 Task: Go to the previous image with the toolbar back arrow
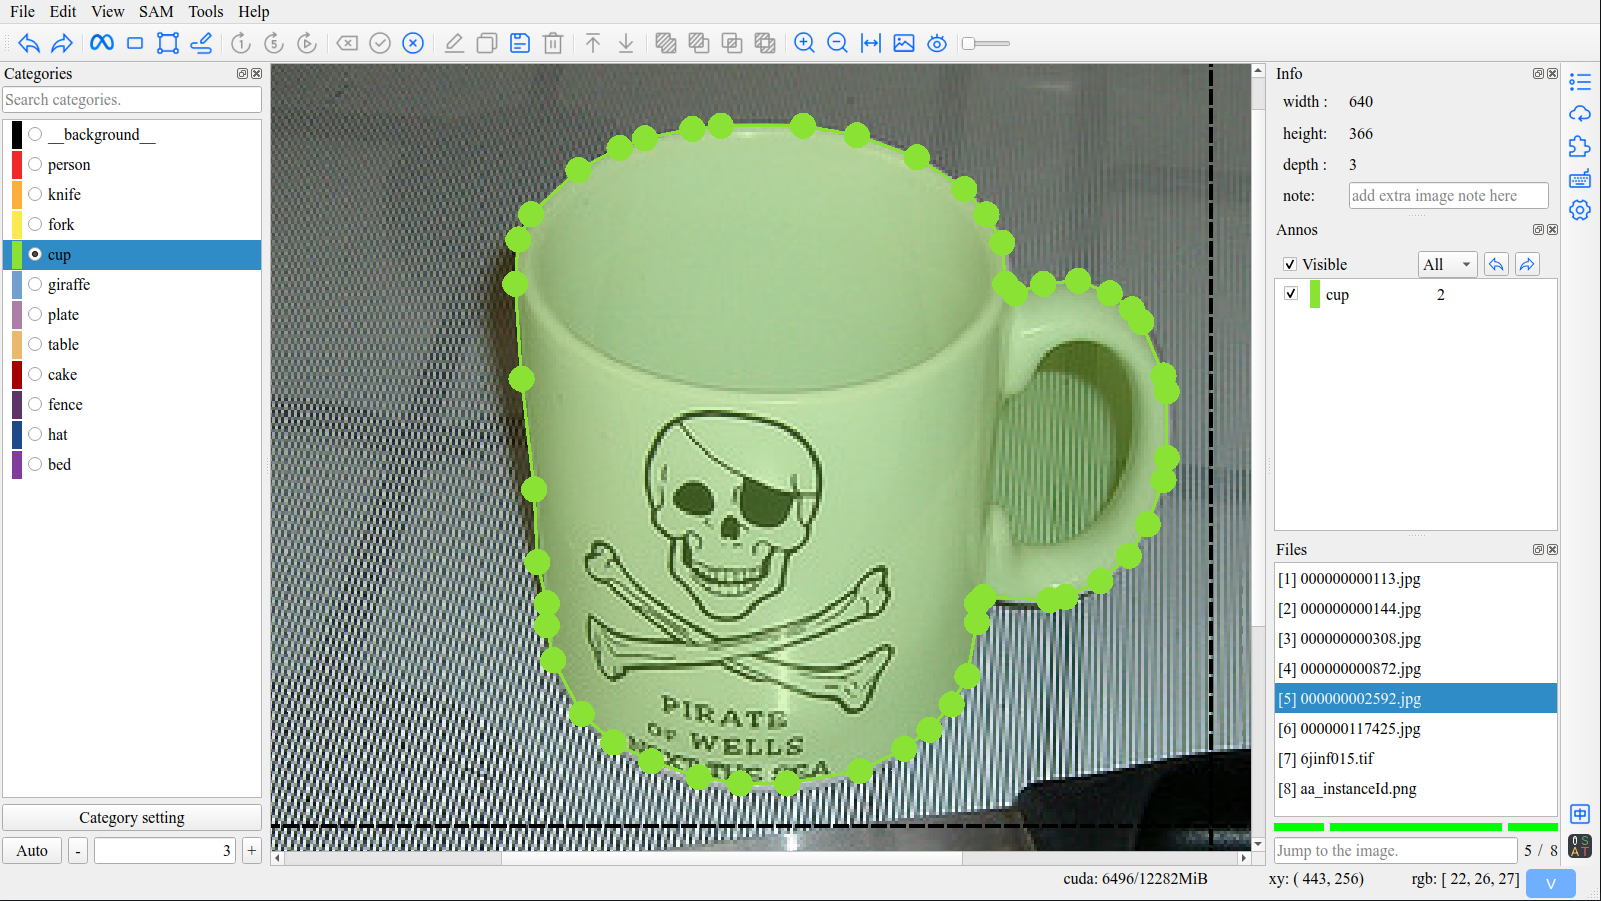coord(29,43)
